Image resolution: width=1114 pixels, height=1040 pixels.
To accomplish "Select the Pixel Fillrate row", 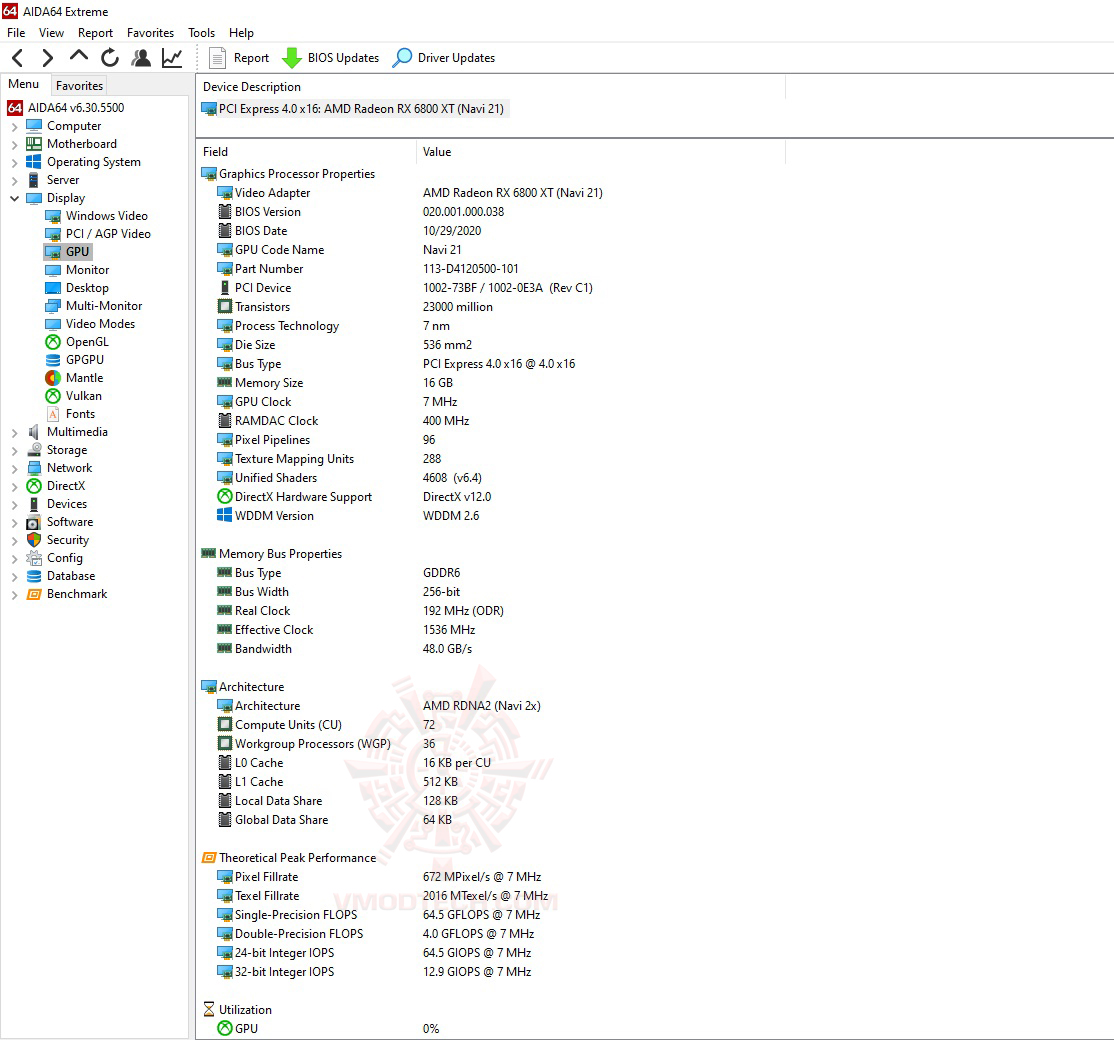I will [379, 877].
